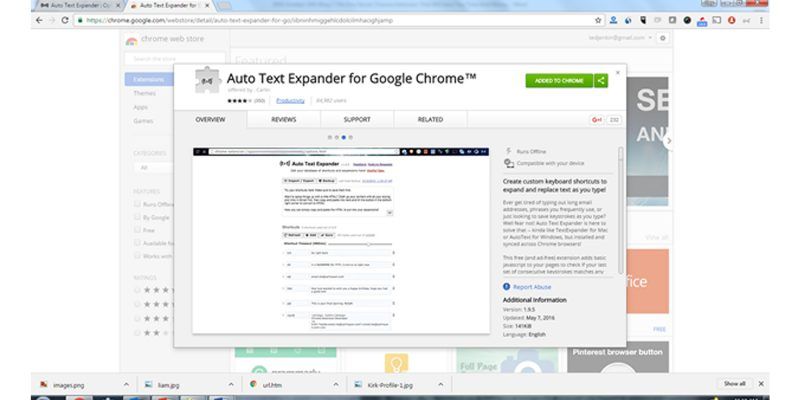
Task: Open the blue download-arrow extension icon
Action: 613,20
